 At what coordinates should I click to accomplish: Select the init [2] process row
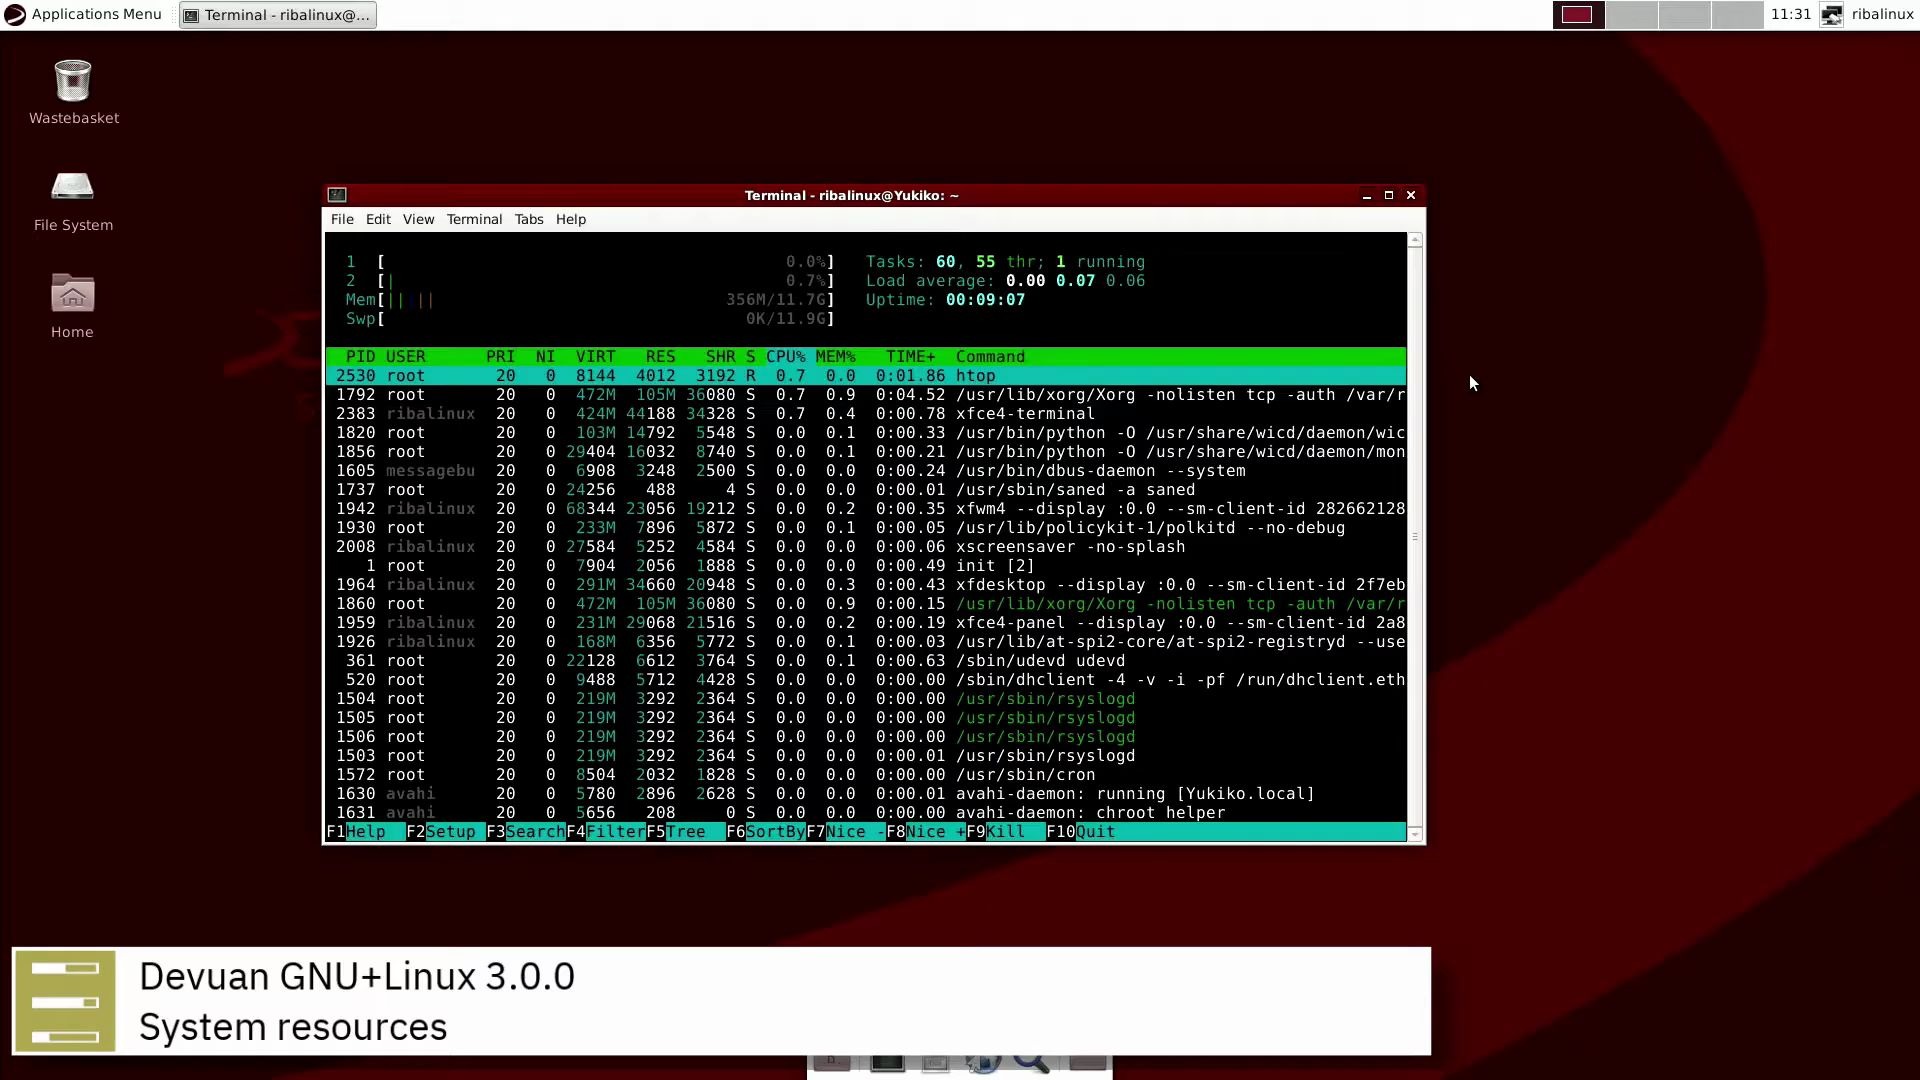866,566
